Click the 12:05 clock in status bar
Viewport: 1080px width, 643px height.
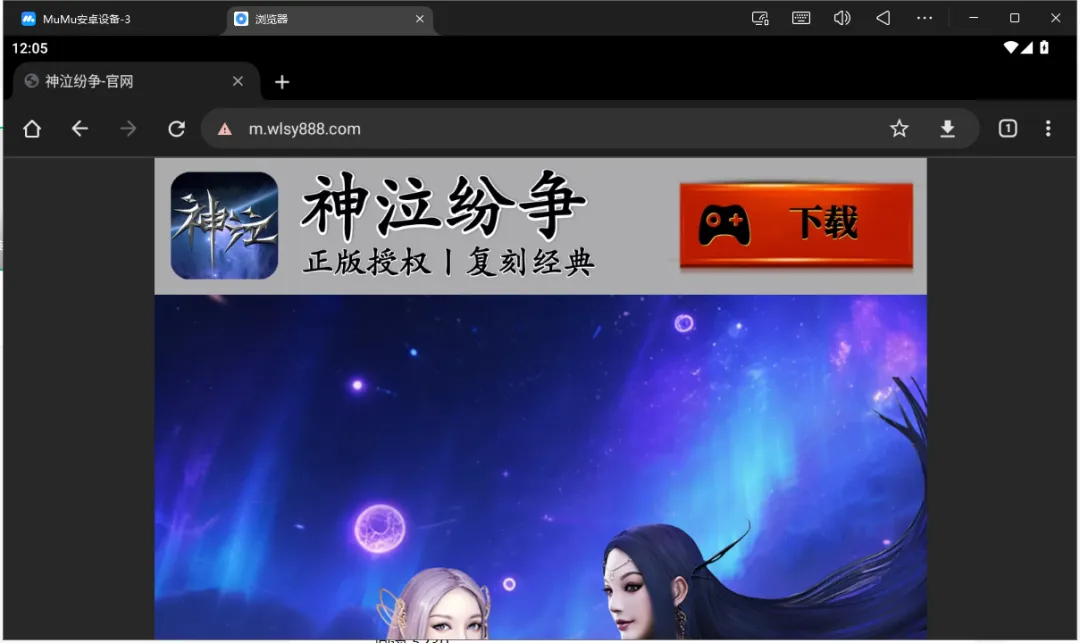click(30, 49)
